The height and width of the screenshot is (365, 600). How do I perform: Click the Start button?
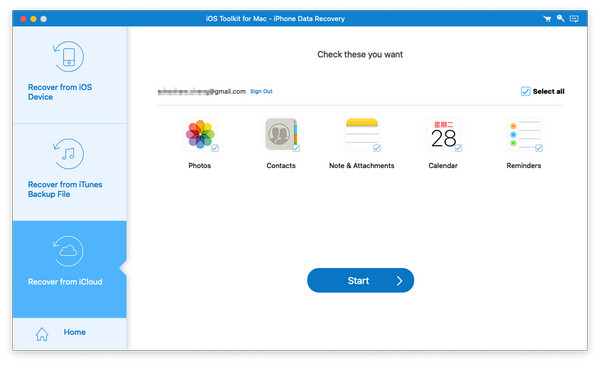pos(360,280)
